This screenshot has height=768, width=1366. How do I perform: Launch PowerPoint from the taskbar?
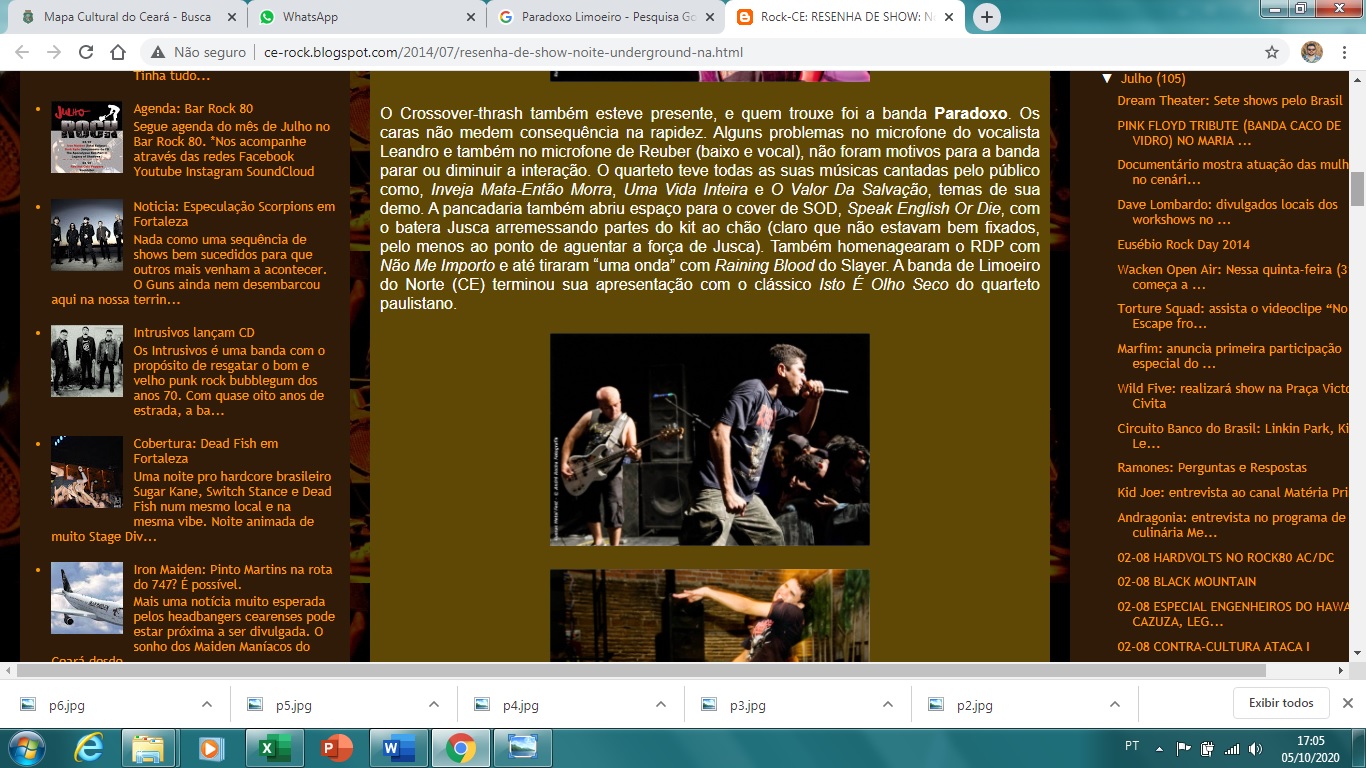pos(337,747)
